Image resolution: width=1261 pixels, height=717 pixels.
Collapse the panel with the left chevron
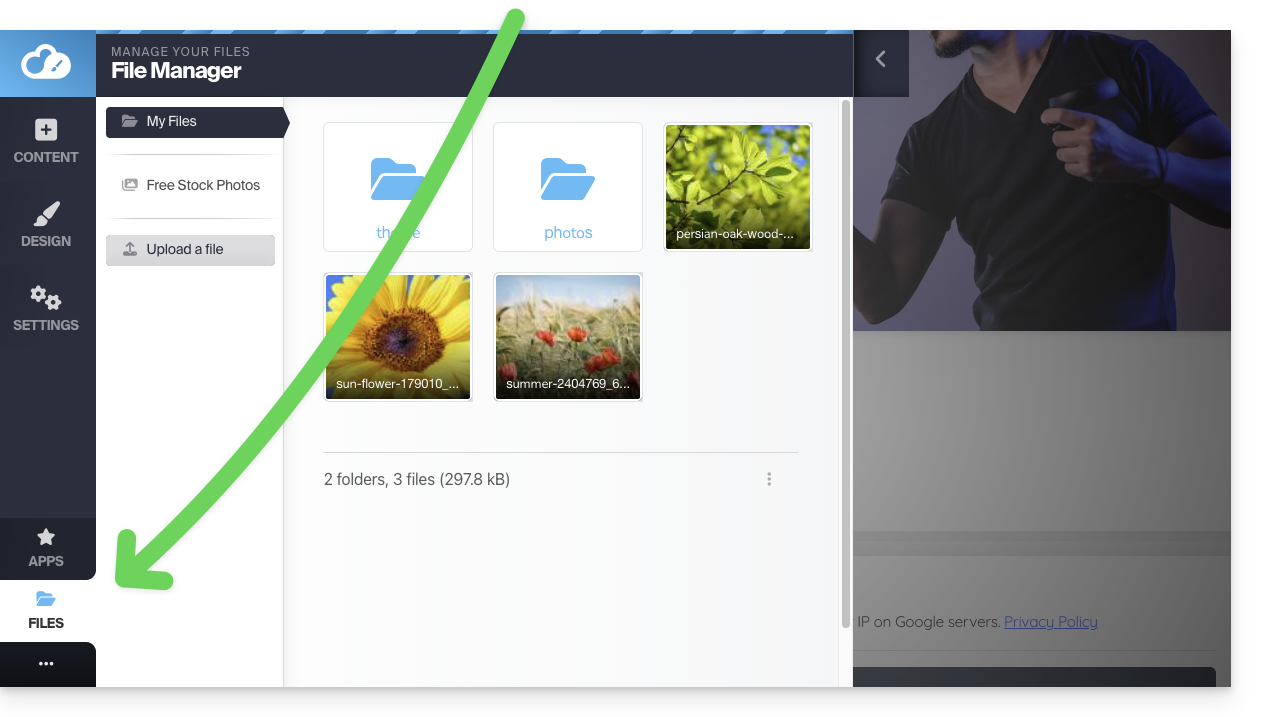(881, 59)
